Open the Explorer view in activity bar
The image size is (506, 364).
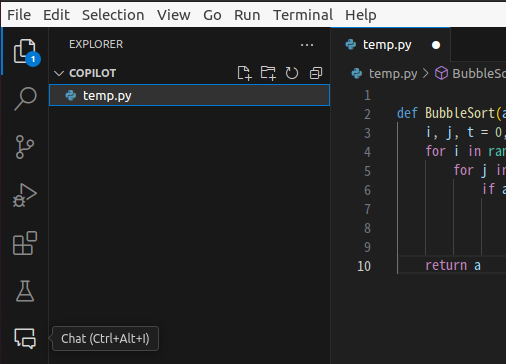(25, 52)
